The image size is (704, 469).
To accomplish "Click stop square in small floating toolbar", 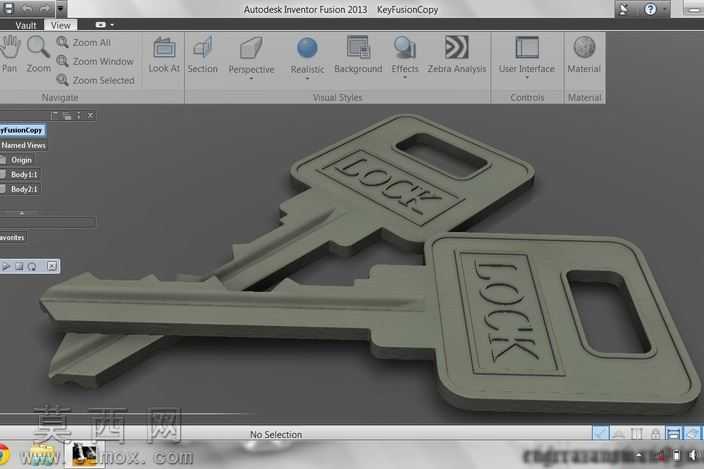I will [x=19, y=267].
